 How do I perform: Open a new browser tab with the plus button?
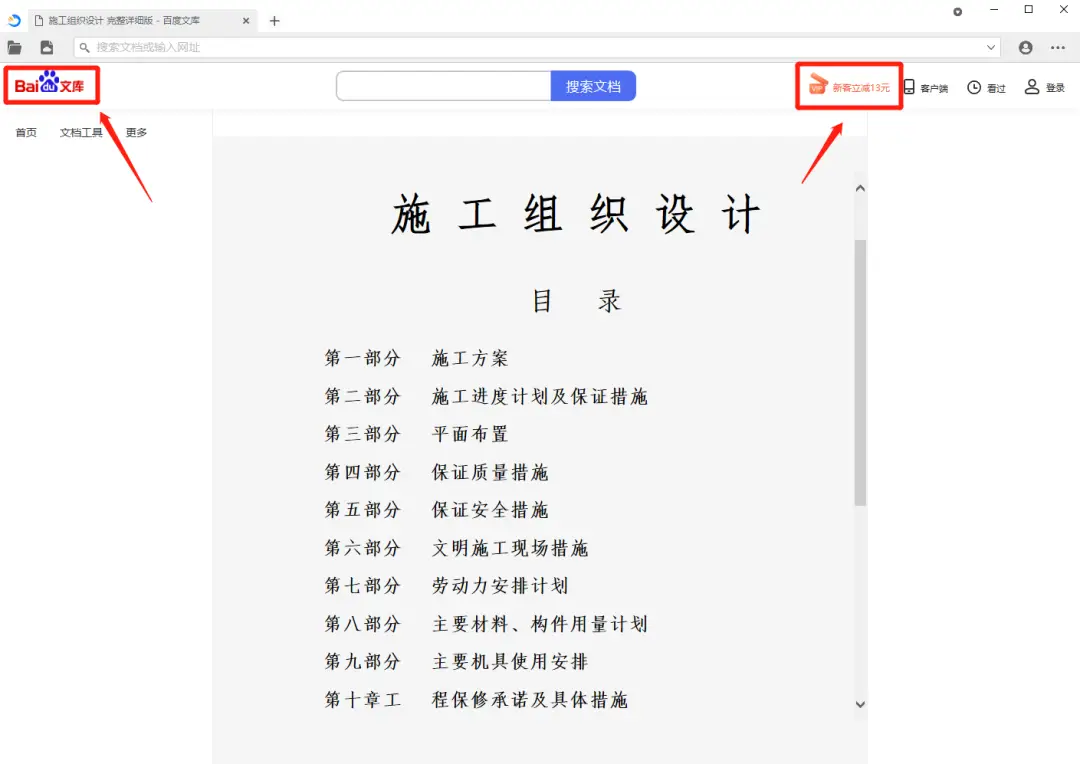(274, 20)
